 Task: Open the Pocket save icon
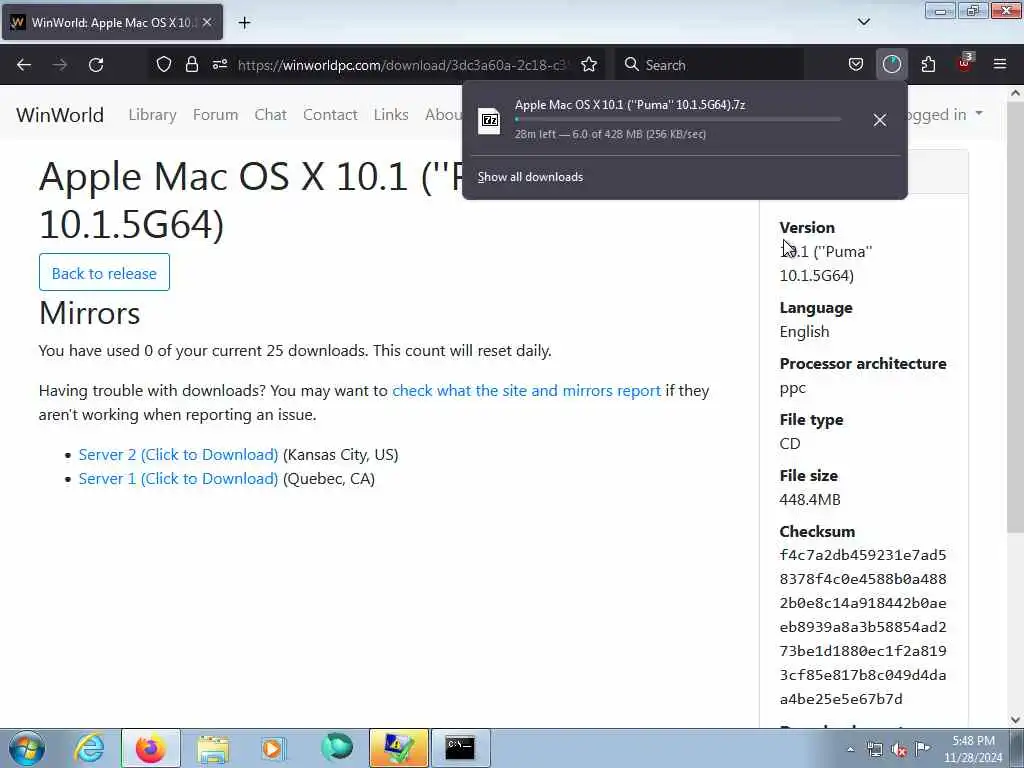856,64
